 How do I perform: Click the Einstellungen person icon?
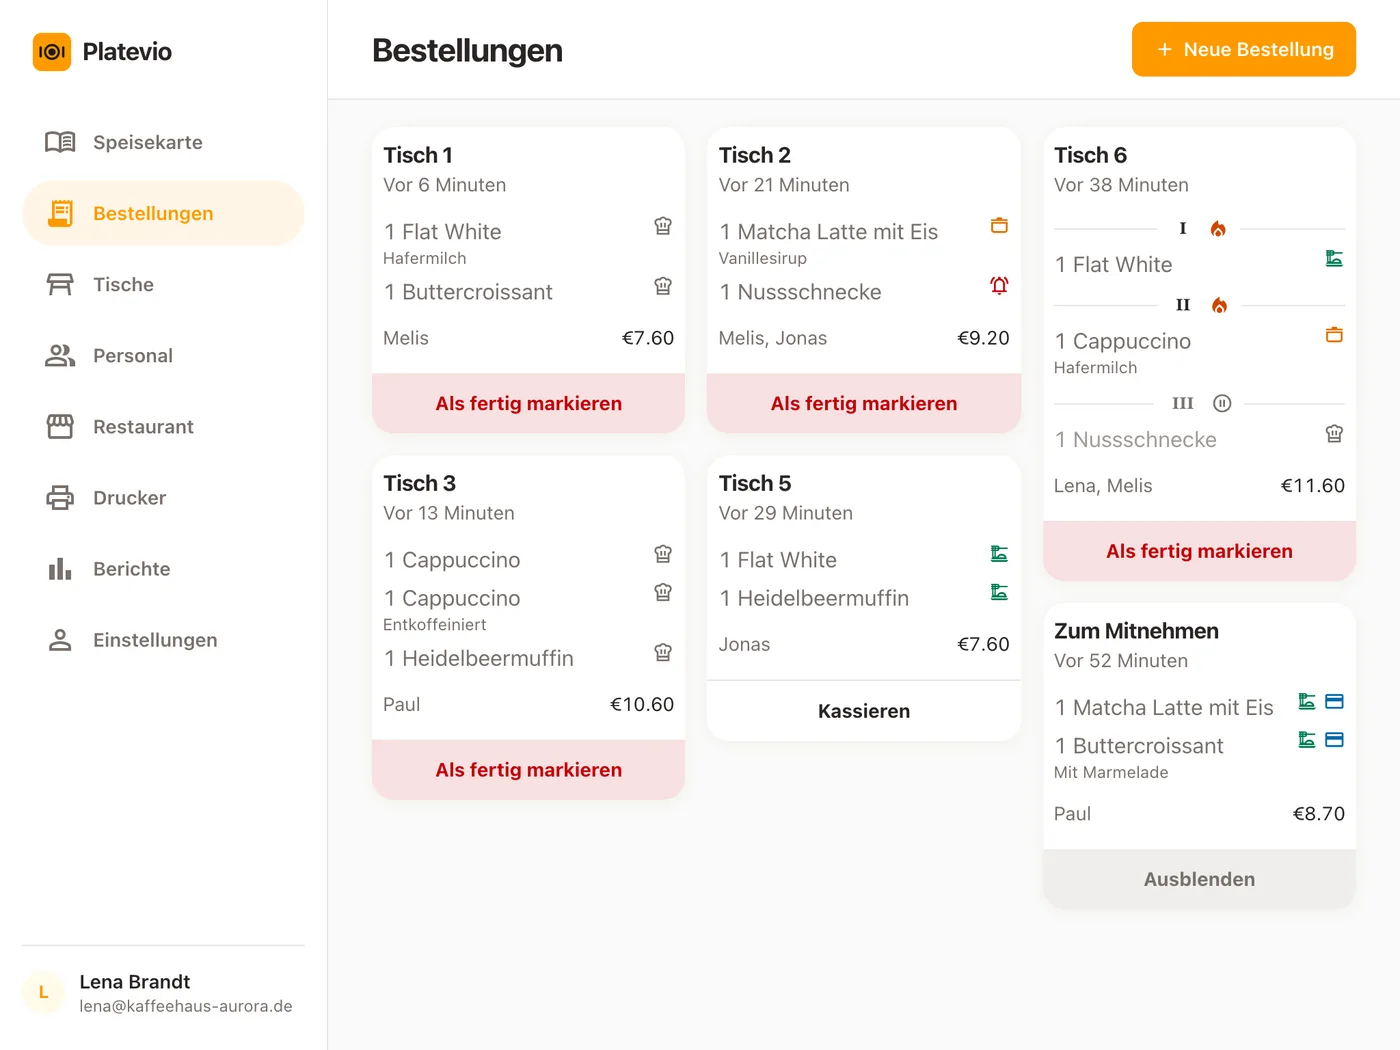[60, 639]
